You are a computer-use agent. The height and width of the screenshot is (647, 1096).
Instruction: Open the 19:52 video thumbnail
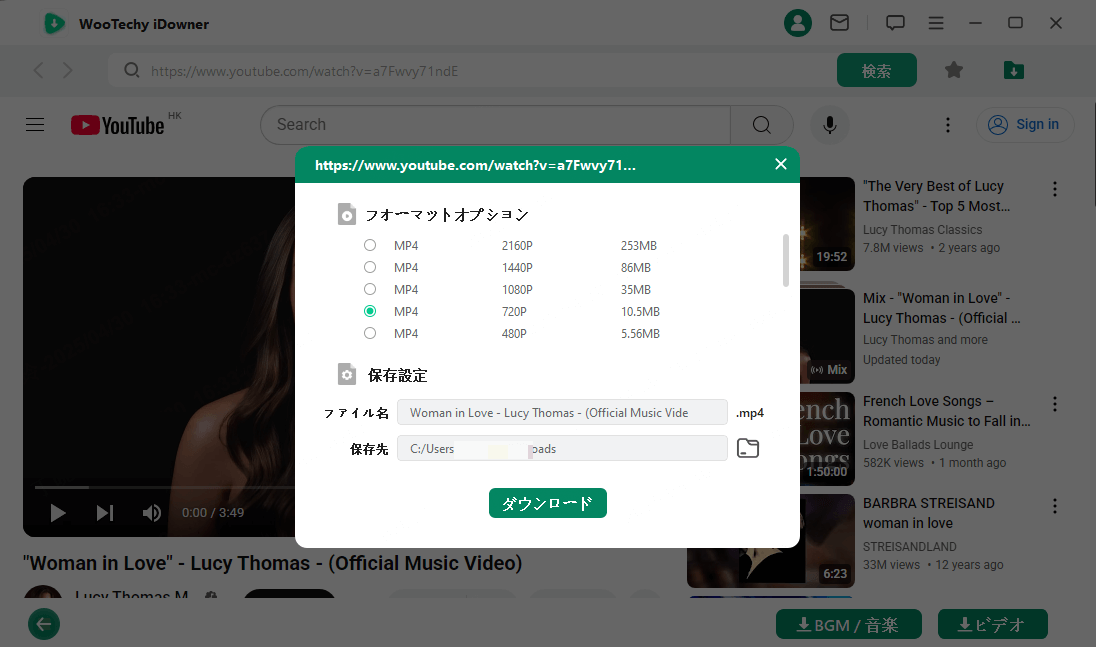(x=827, y=224)
